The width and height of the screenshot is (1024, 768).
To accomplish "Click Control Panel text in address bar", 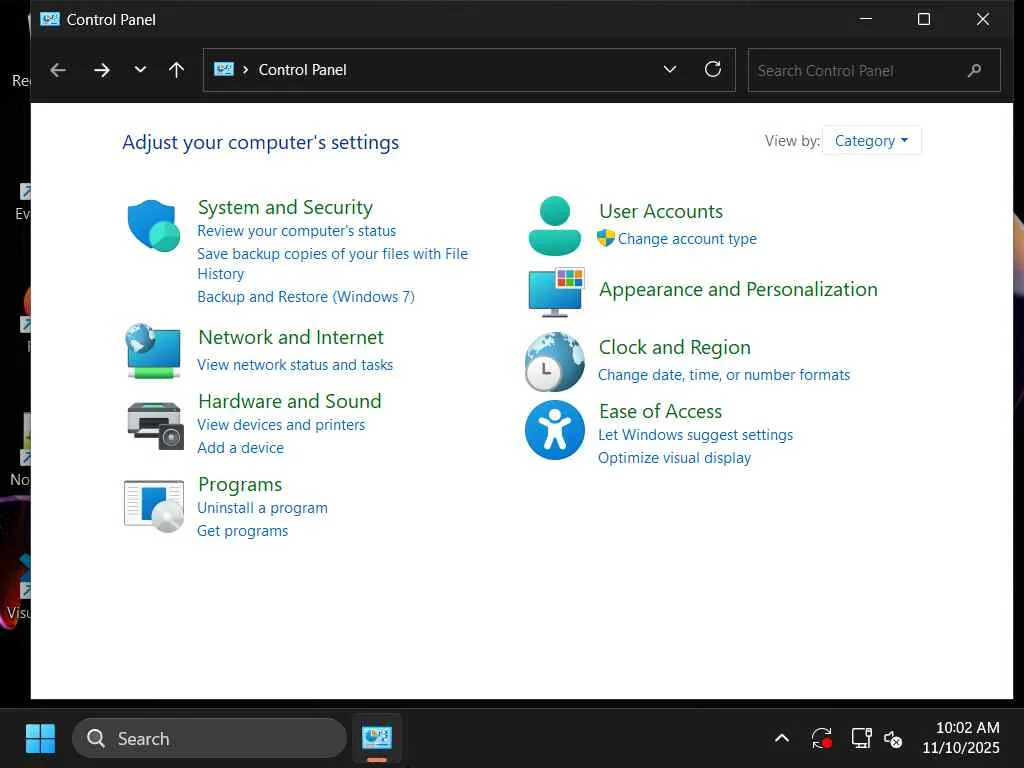I will [302, 70].
